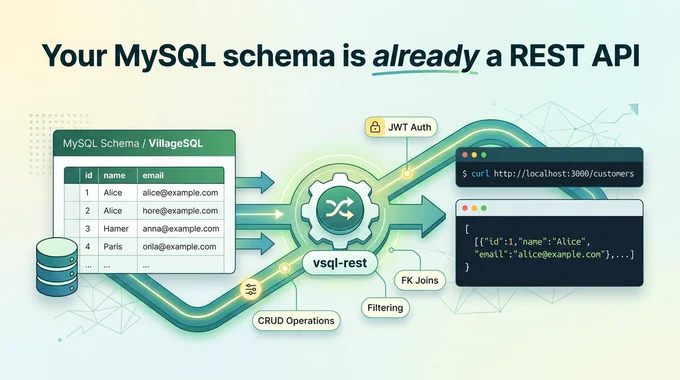
Task: Click the database cylinder stack icon
Action: [x=57, y=267]
